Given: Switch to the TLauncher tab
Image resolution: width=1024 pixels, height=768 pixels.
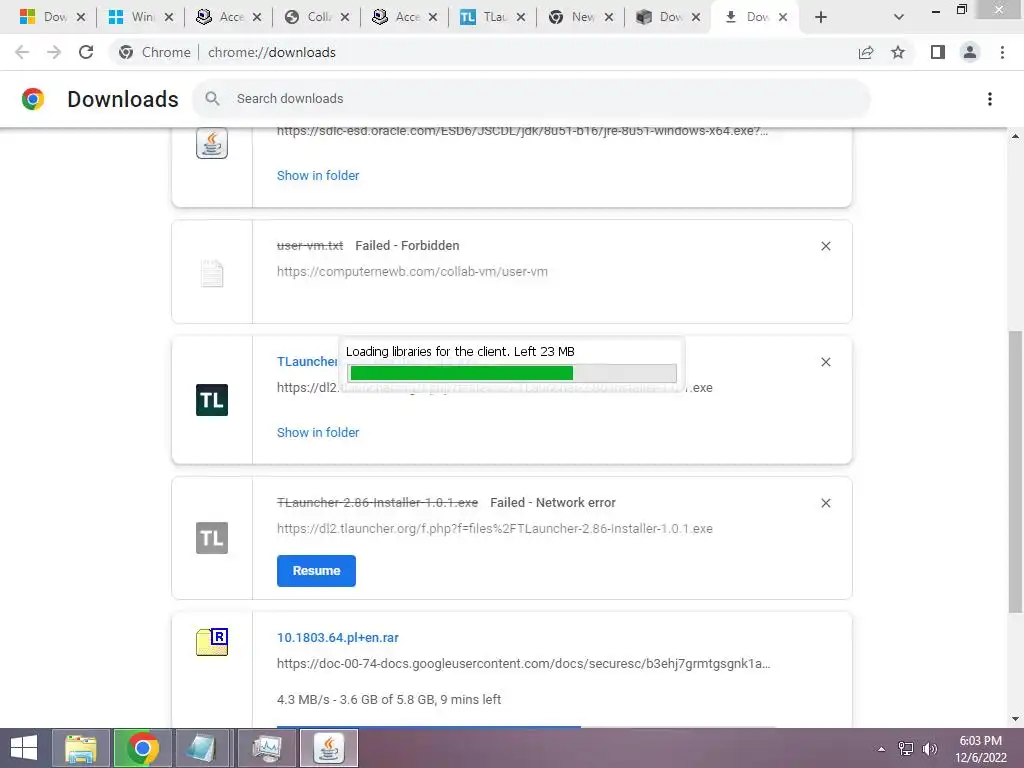Looking at the screenshot, I should [493, 17].
